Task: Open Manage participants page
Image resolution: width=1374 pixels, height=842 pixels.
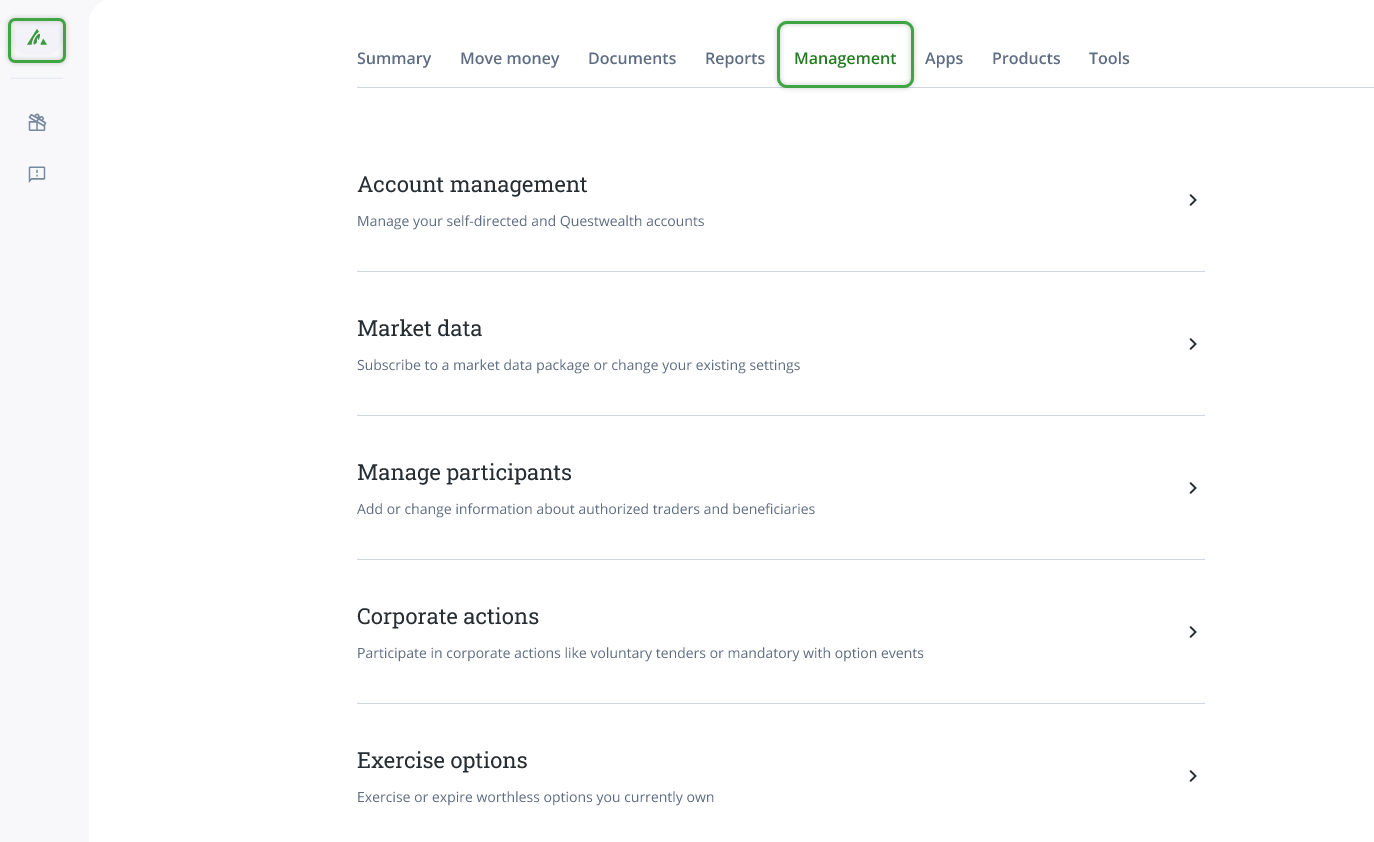Action: pos(464,472)
